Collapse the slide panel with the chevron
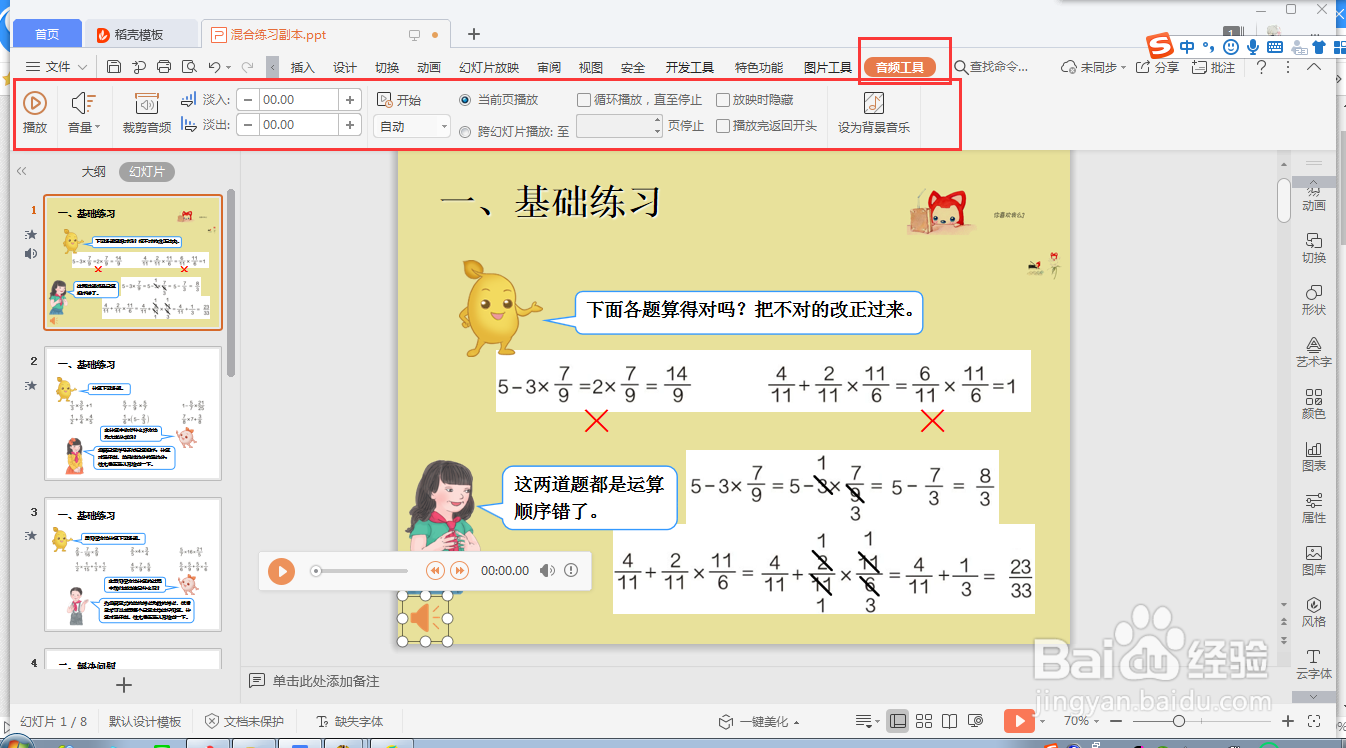Screen dimensions: 1346x748 21,170
